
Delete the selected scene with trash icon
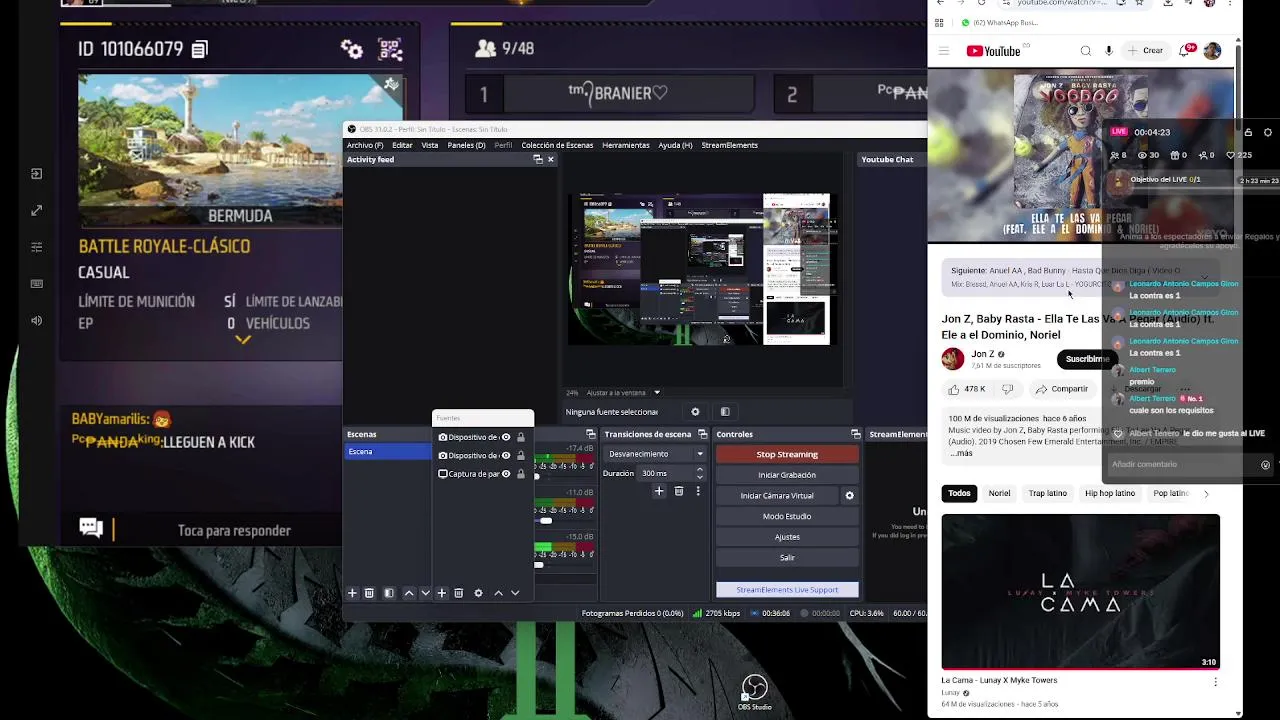point(369,593)
